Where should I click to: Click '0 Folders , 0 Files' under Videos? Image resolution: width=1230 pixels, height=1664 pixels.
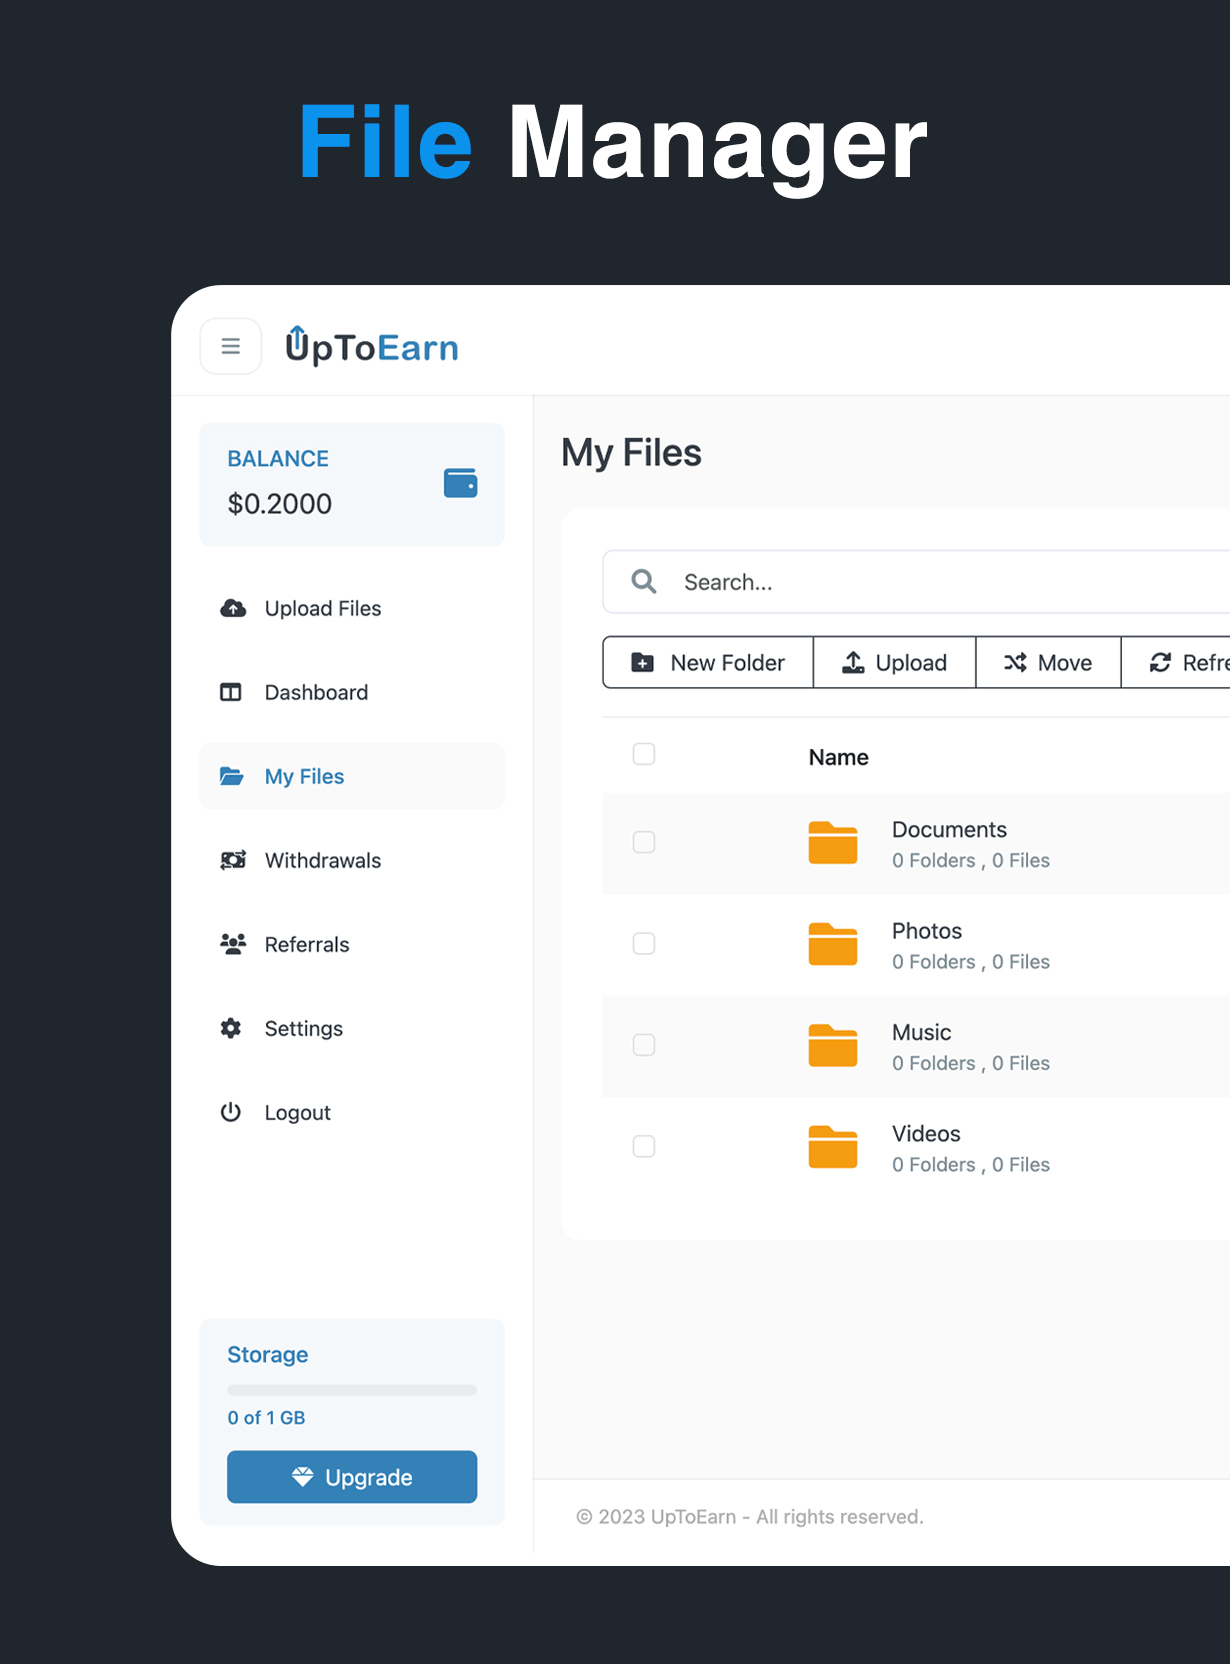(971, 1164)
